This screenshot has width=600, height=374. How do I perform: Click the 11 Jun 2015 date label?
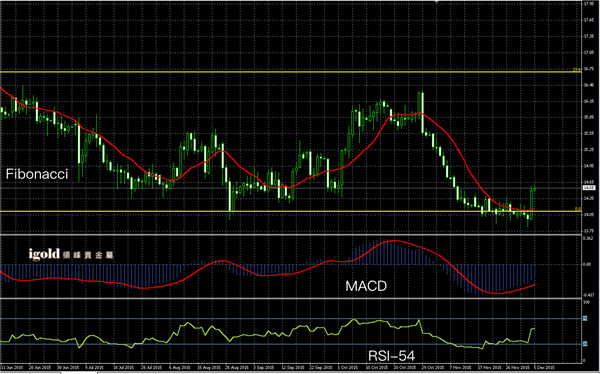[10, 366]
